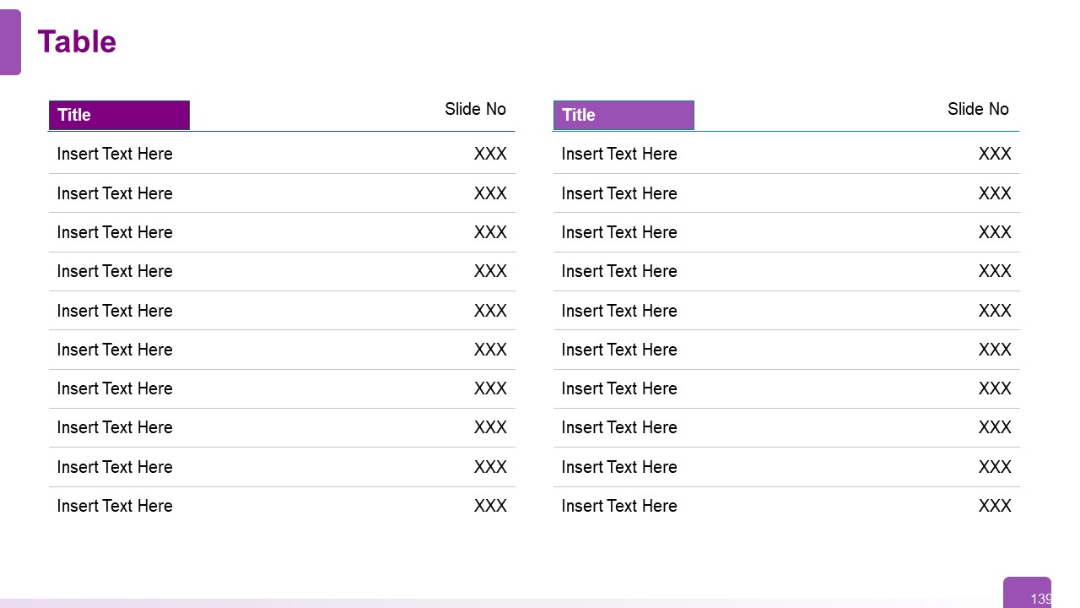1080x608 pixels.
Task: Click the last XXX value in right table
Action: (x=995, y=506)
